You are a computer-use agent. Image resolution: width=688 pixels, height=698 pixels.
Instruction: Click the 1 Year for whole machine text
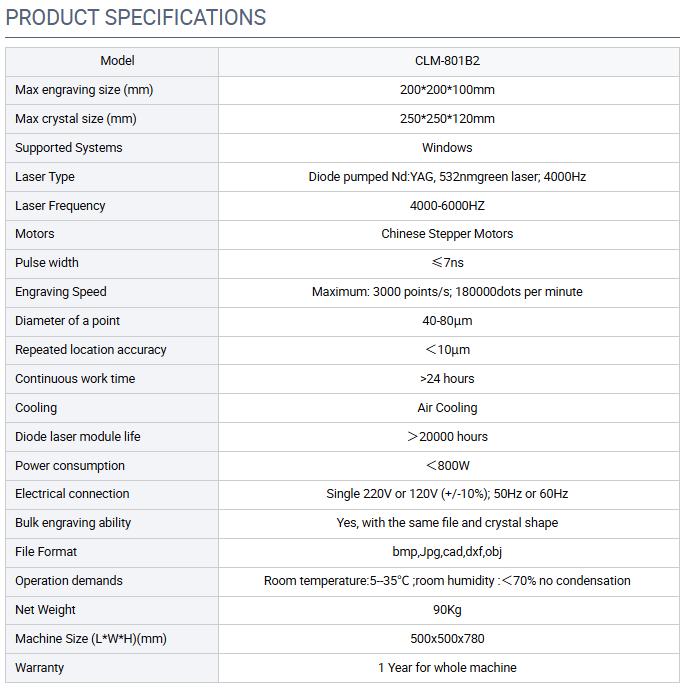[x=447, y=668]
